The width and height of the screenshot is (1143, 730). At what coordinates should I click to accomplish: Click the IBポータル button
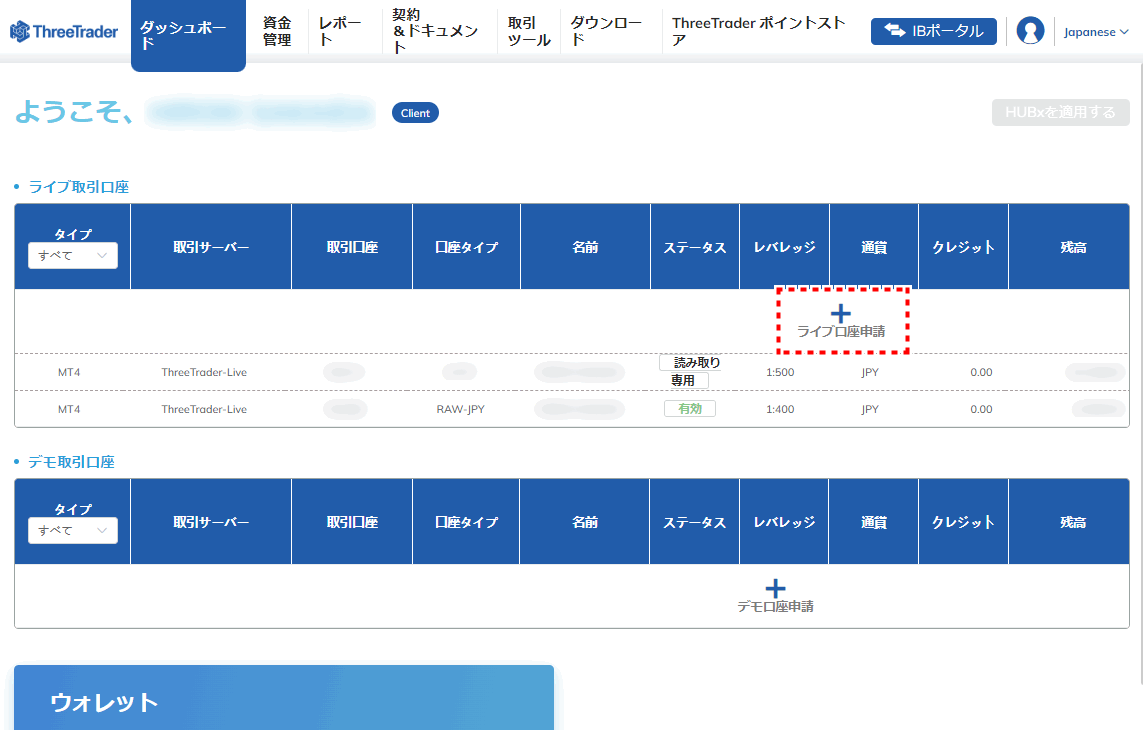[x=933, y=31]
